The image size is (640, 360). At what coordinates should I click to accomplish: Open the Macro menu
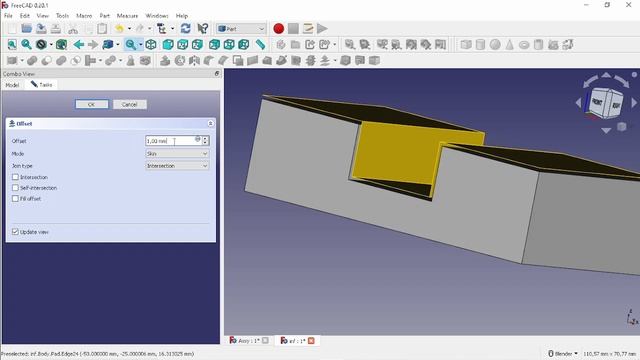click(x=84, y=16)
